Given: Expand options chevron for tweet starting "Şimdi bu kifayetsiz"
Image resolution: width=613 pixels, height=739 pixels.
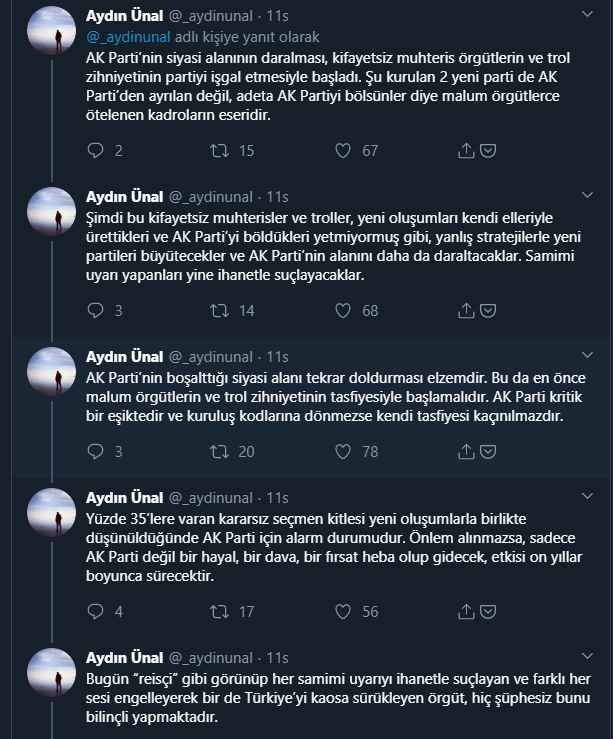Looking at the screenshot, I should tap(588, 194).
